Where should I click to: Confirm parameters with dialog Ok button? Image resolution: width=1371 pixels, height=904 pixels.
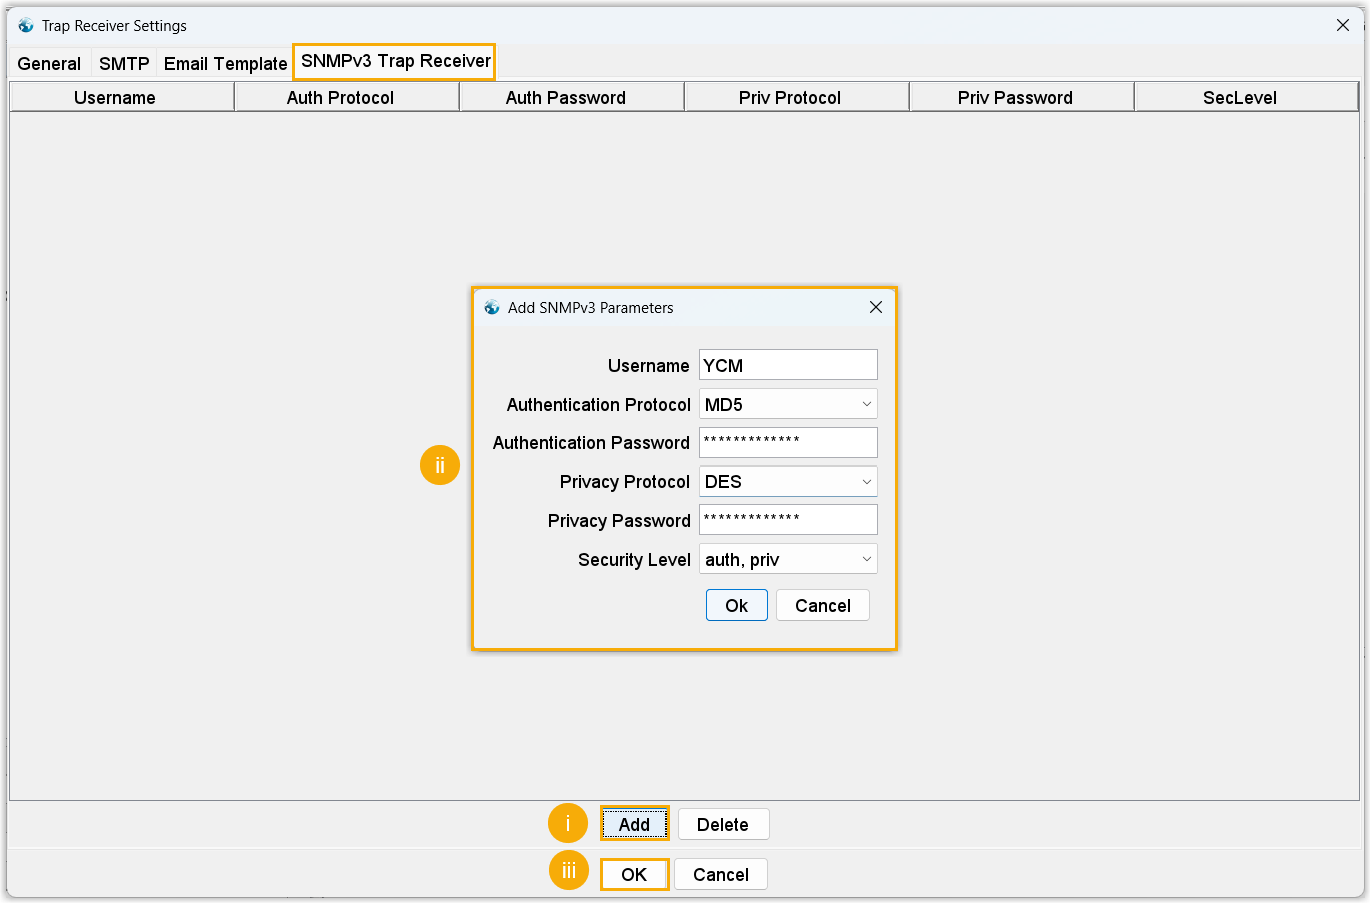click(x=736, y=606)
